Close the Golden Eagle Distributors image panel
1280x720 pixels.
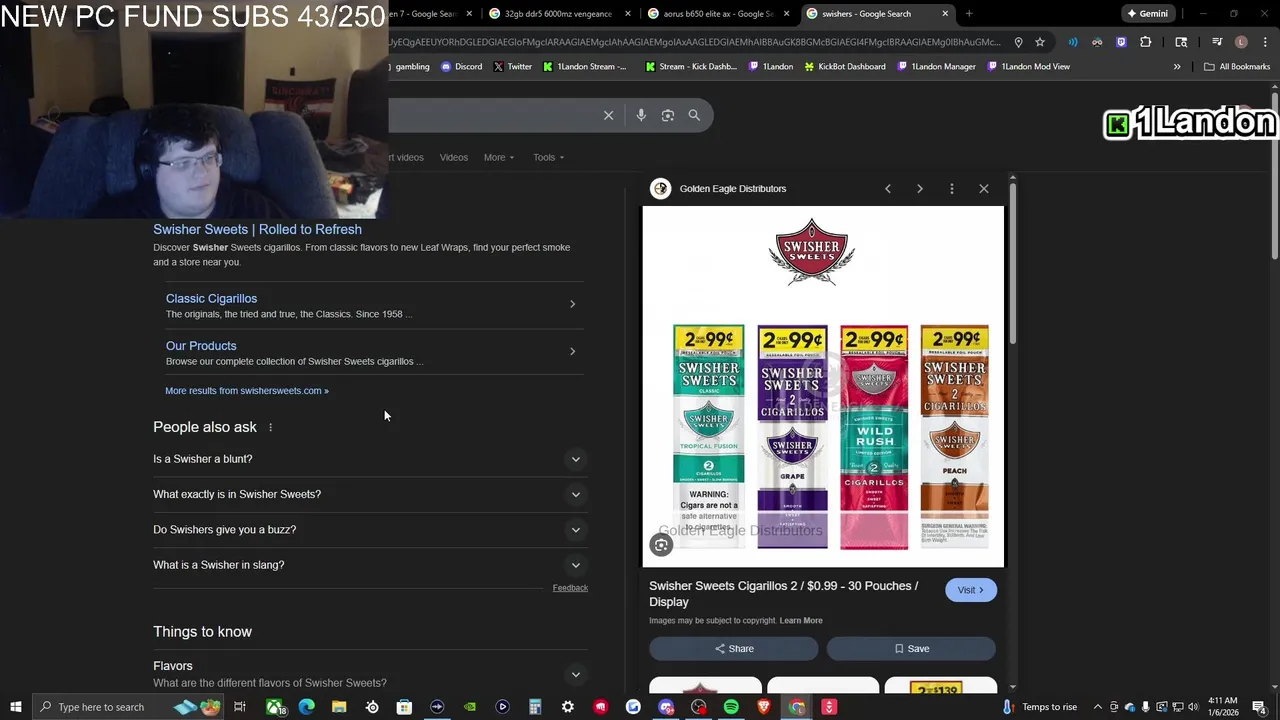click(984, 188)
